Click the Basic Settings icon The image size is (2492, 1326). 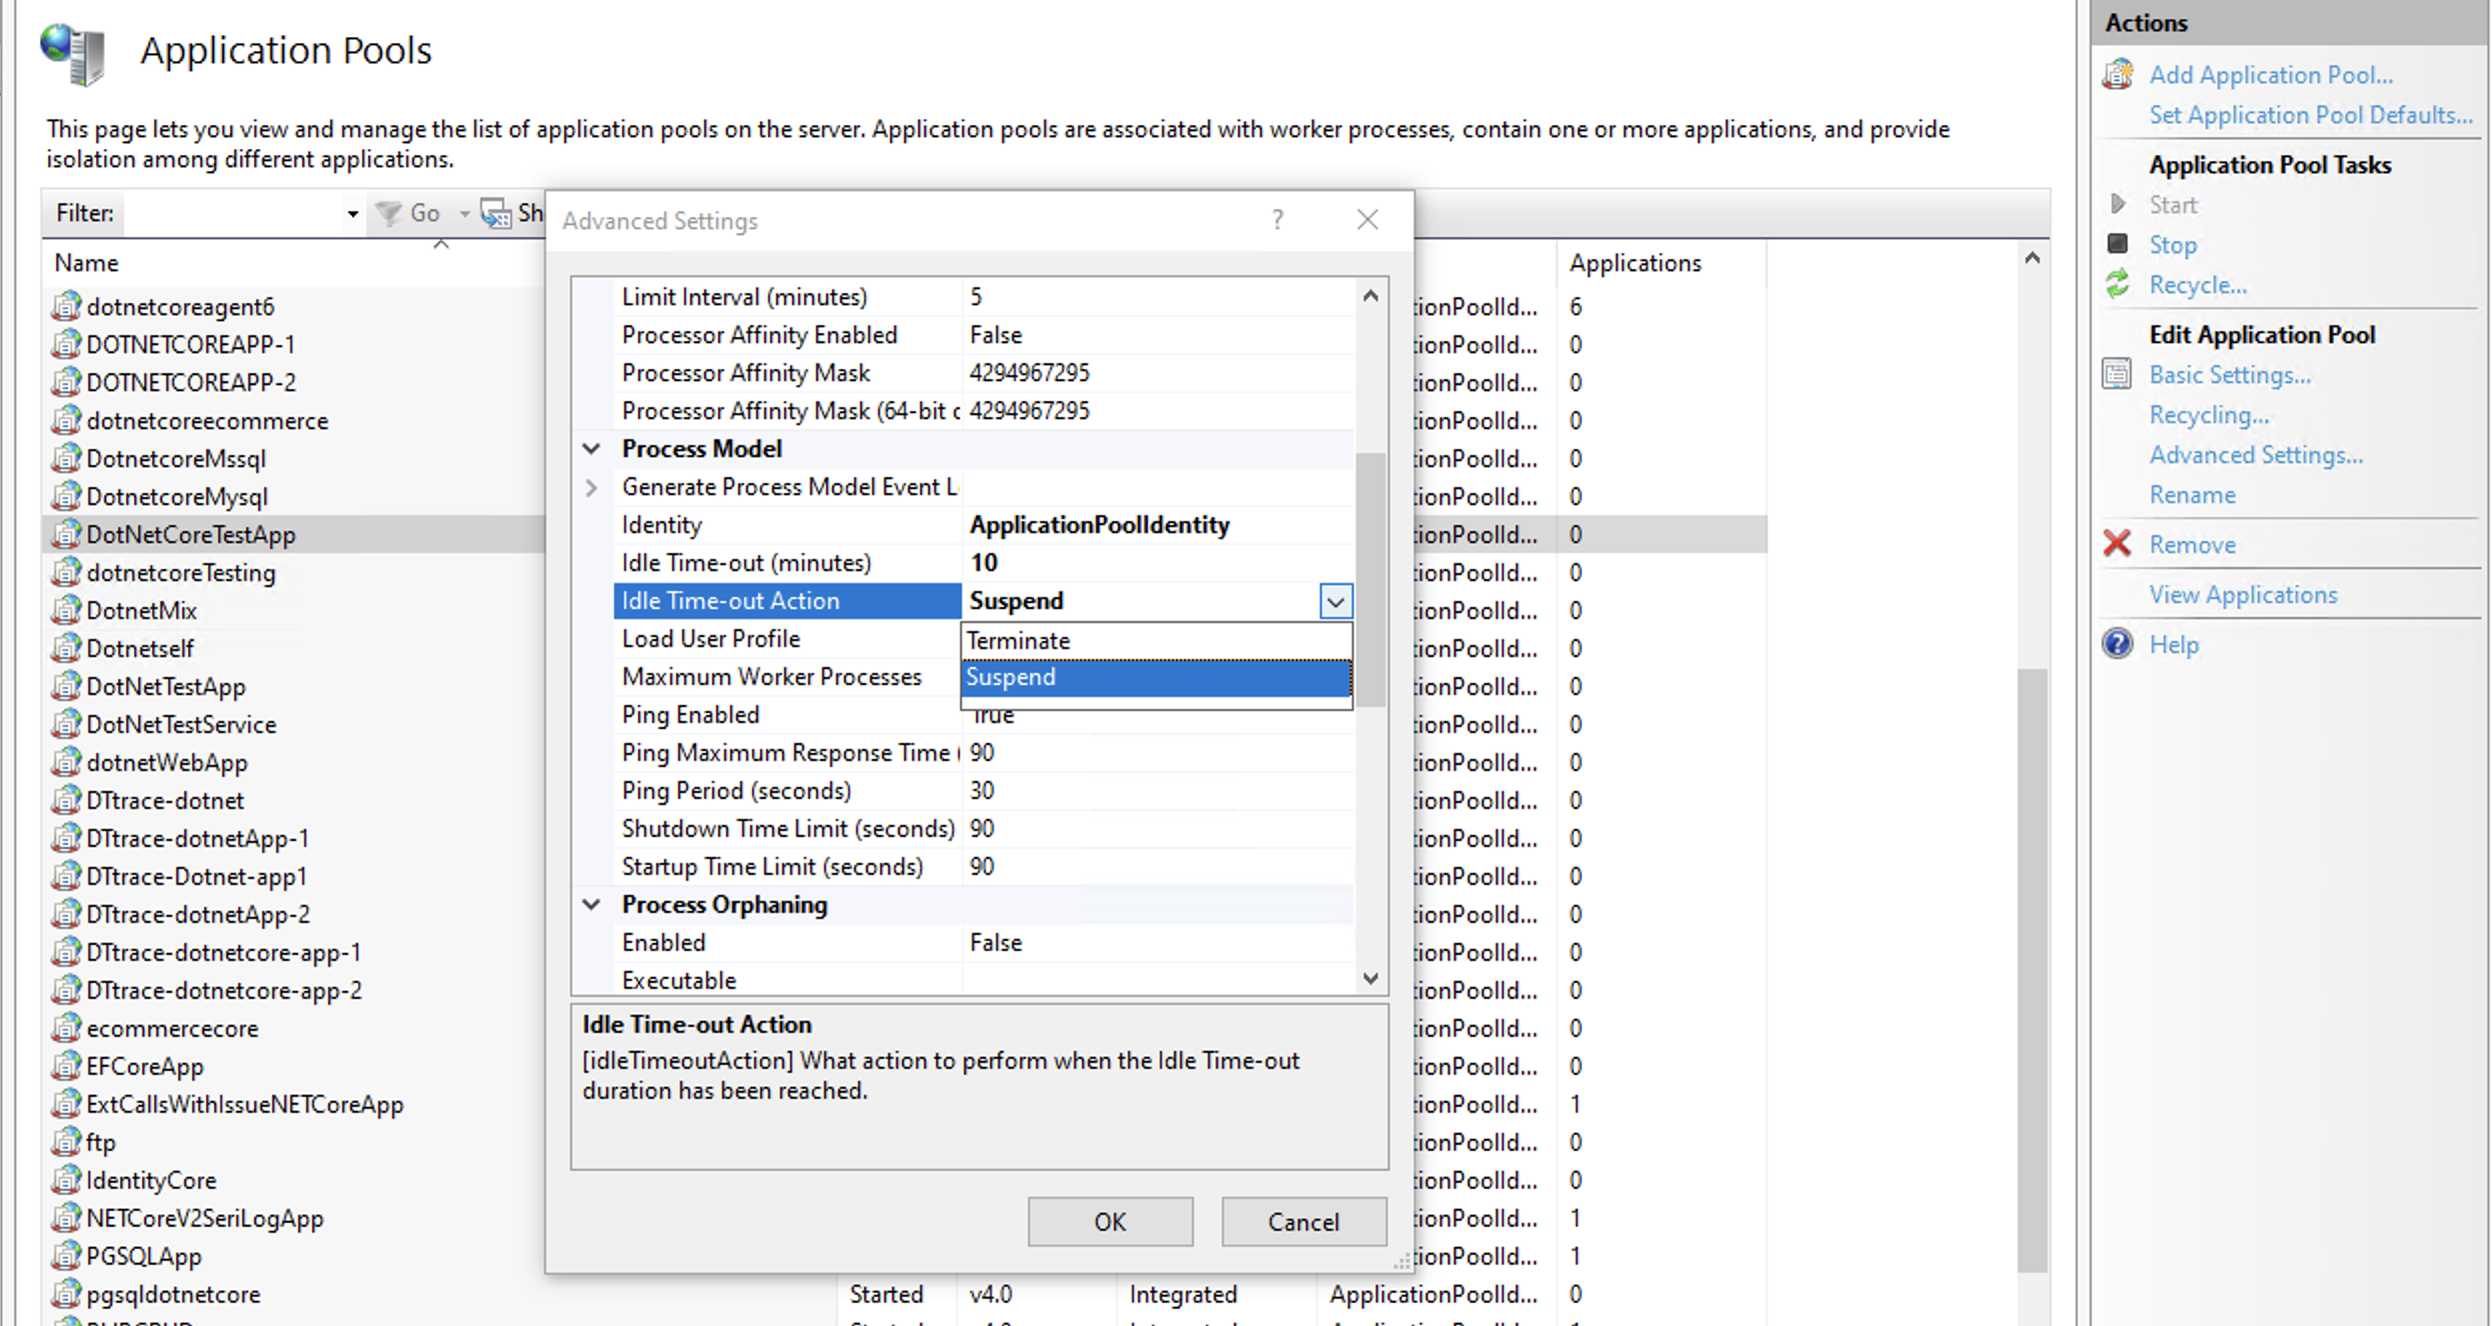pyautogui.click(x=2117, y=375)
